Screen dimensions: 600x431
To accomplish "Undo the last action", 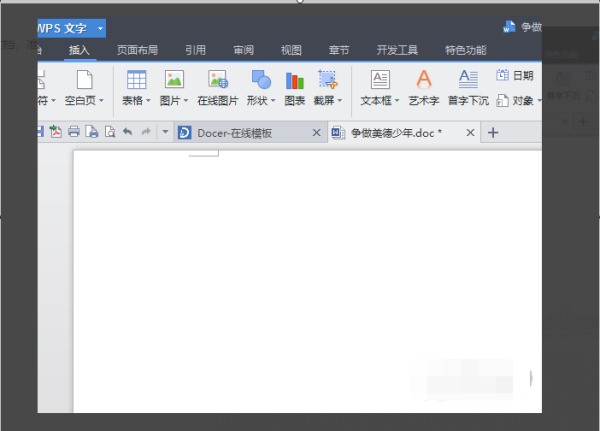I will [x=127, y=132].
